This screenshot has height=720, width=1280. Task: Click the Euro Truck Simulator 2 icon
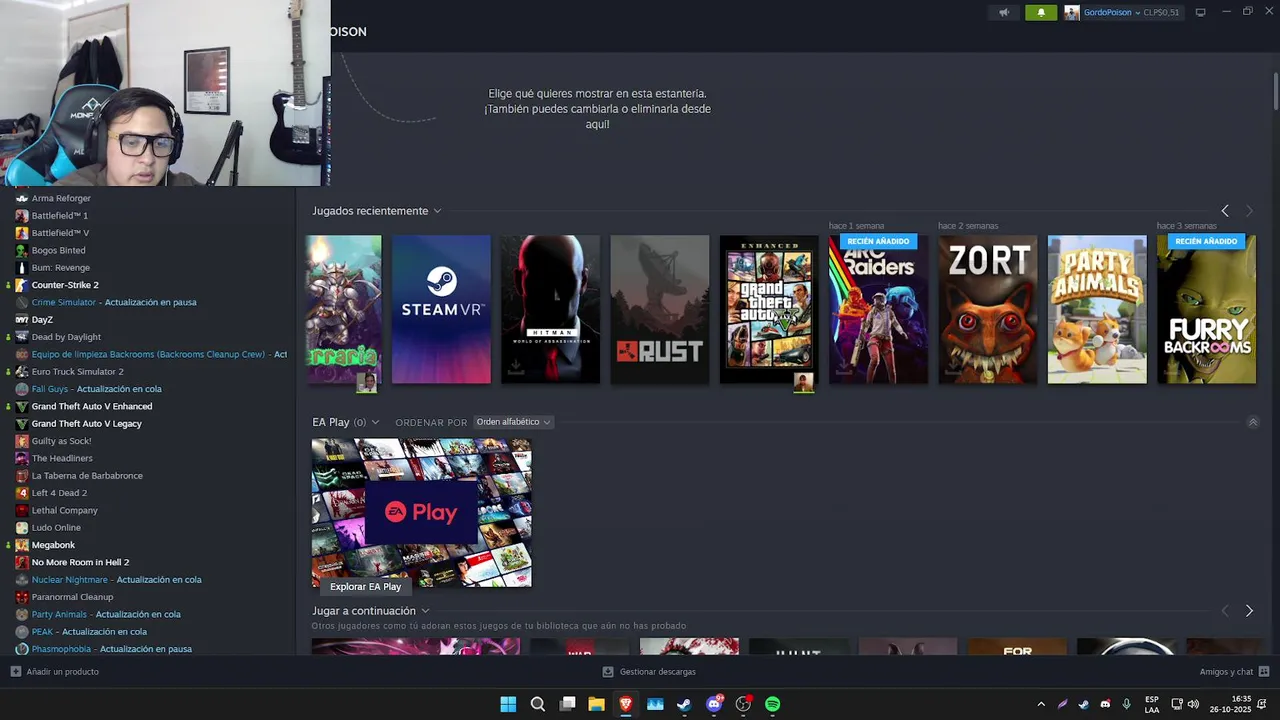point(22,372)
